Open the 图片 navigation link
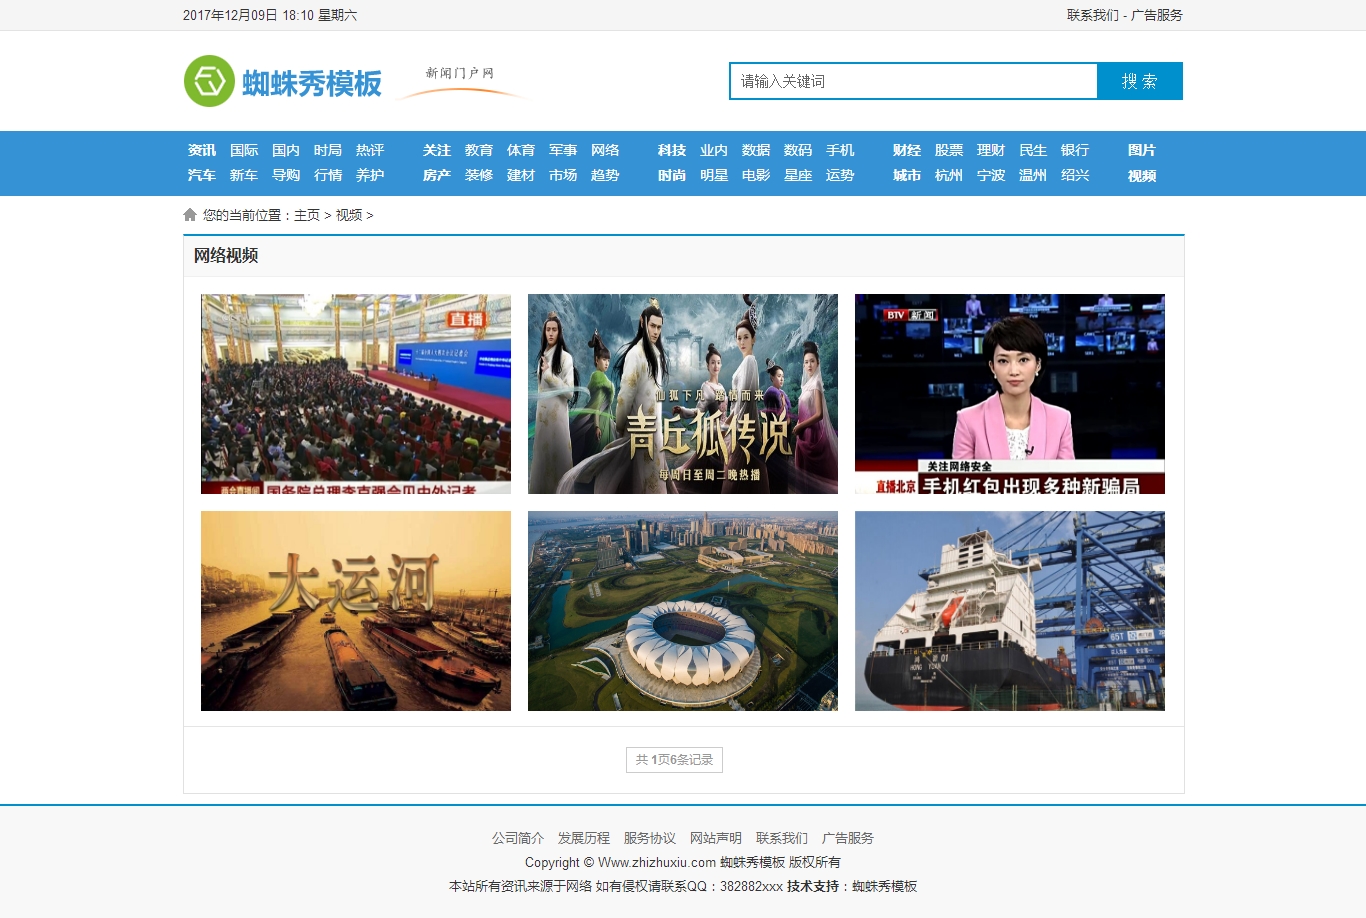 [1141, 150]
